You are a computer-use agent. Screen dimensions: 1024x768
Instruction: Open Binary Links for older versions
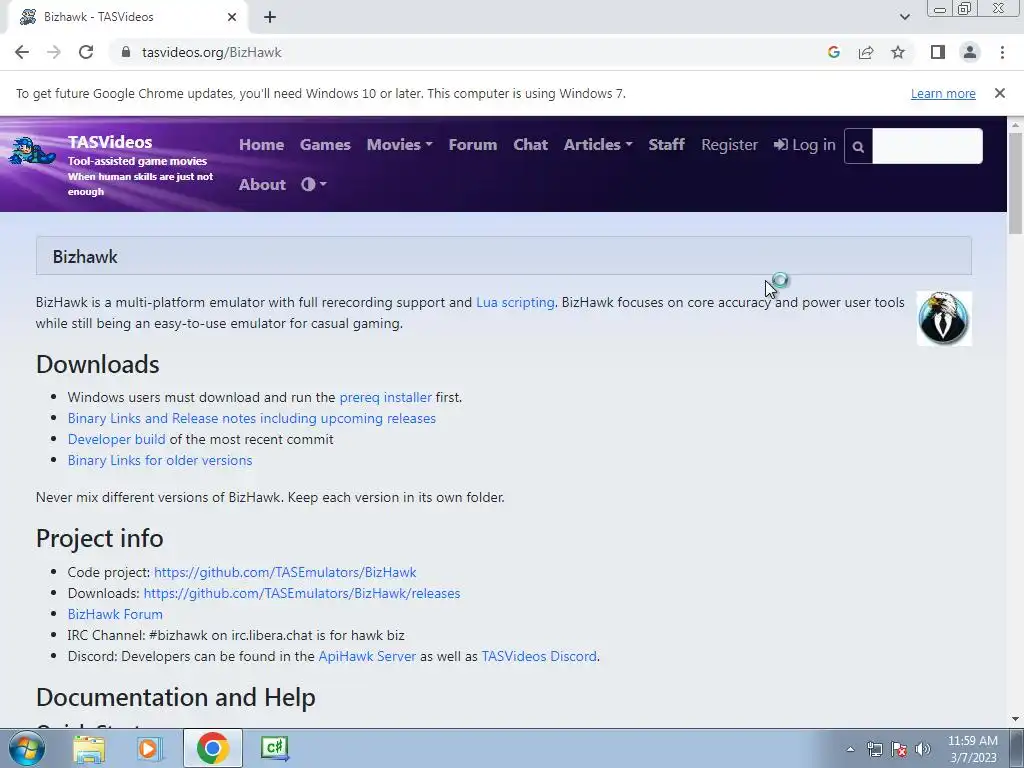(160, 460)
